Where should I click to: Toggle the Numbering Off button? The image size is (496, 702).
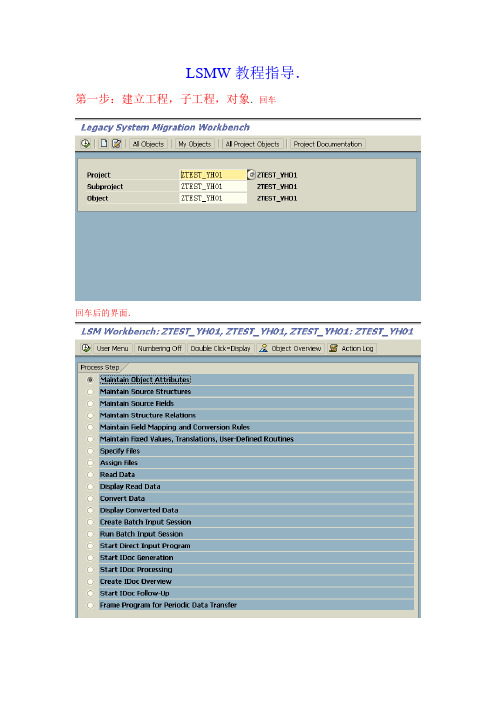point(159,348)
